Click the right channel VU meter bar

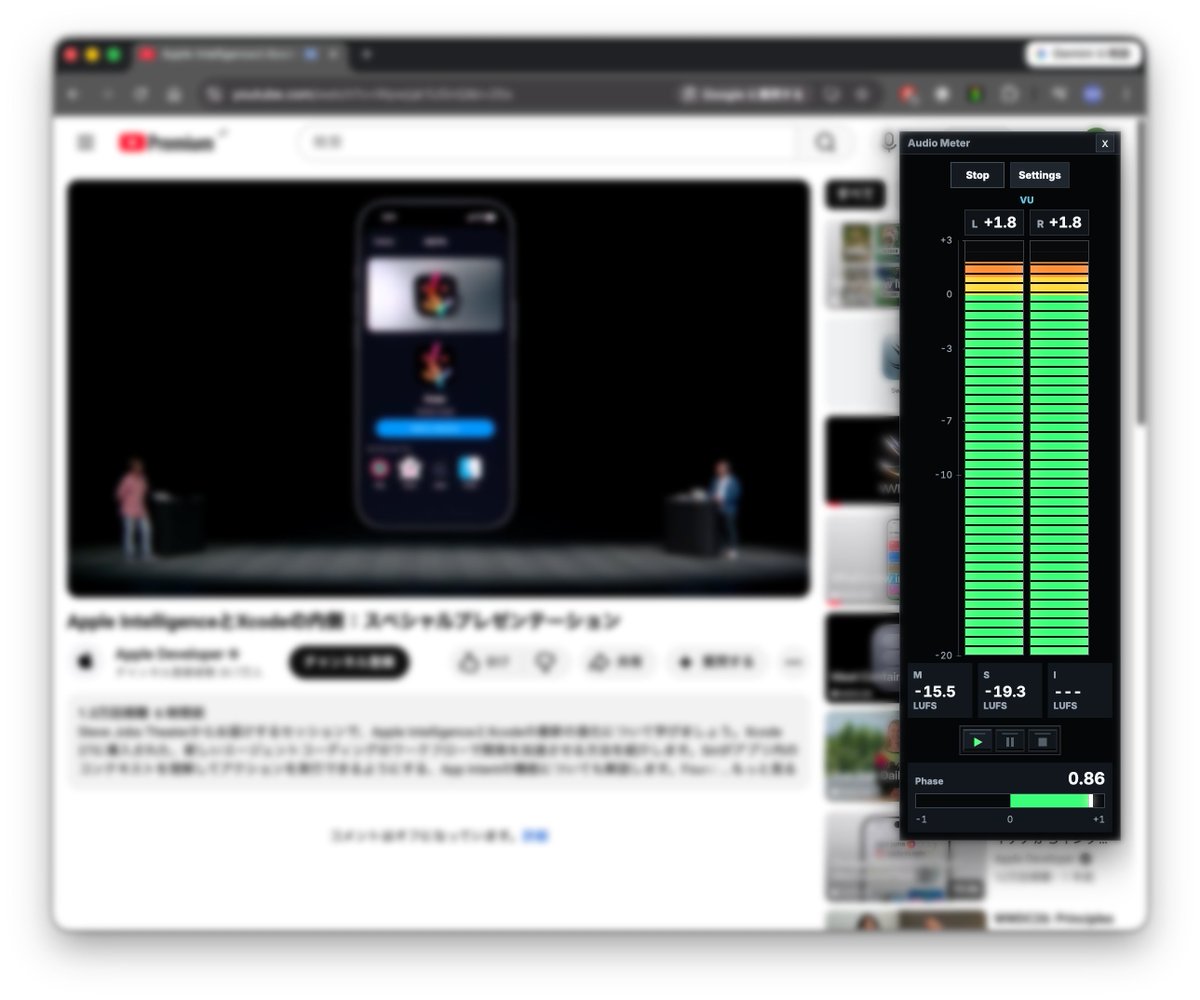click(x=1060, y=448)
